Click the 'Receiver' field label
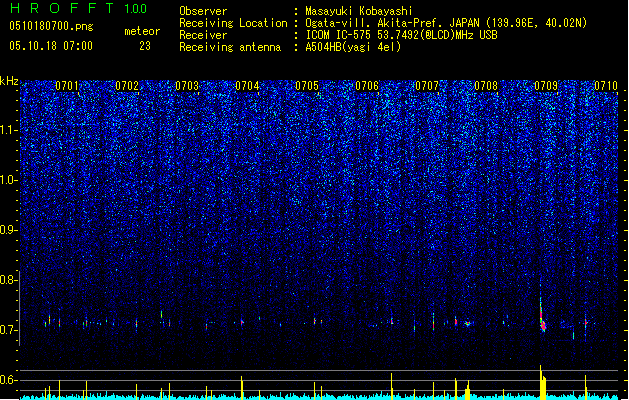 (x=203, y=35)
